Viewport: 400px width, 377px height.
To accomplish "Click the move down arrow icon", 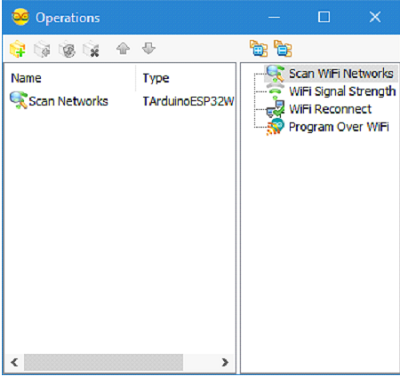I will (x=149, y=49).
